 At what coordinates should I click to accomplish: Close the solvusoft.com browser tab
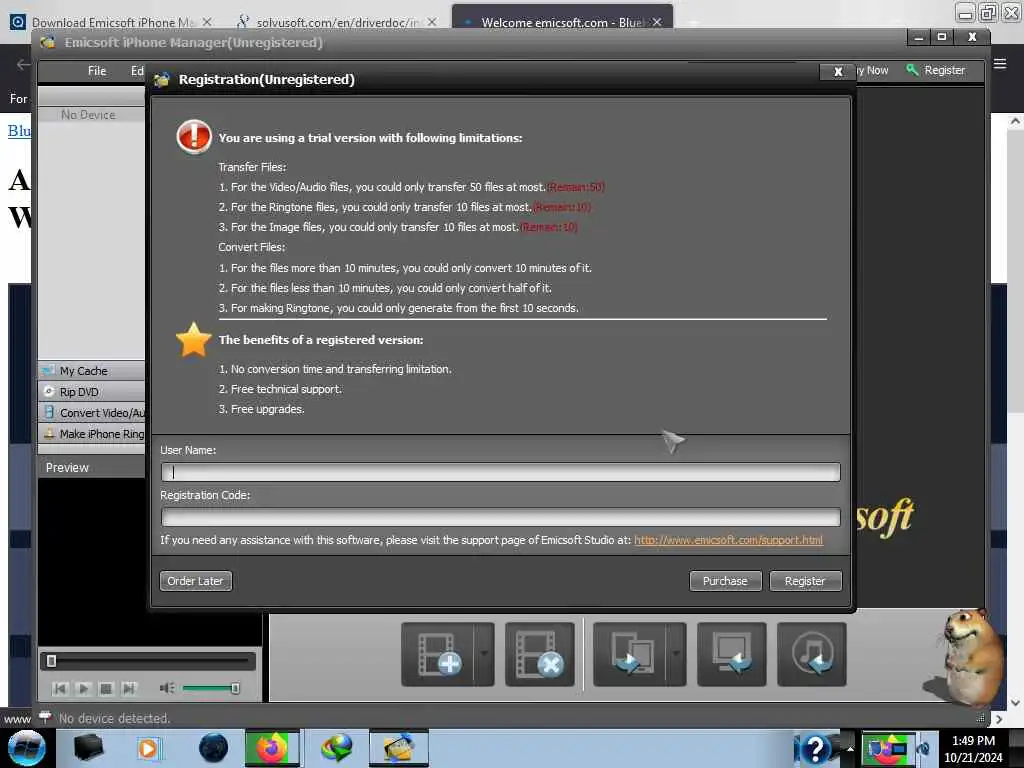coord(432,22)
